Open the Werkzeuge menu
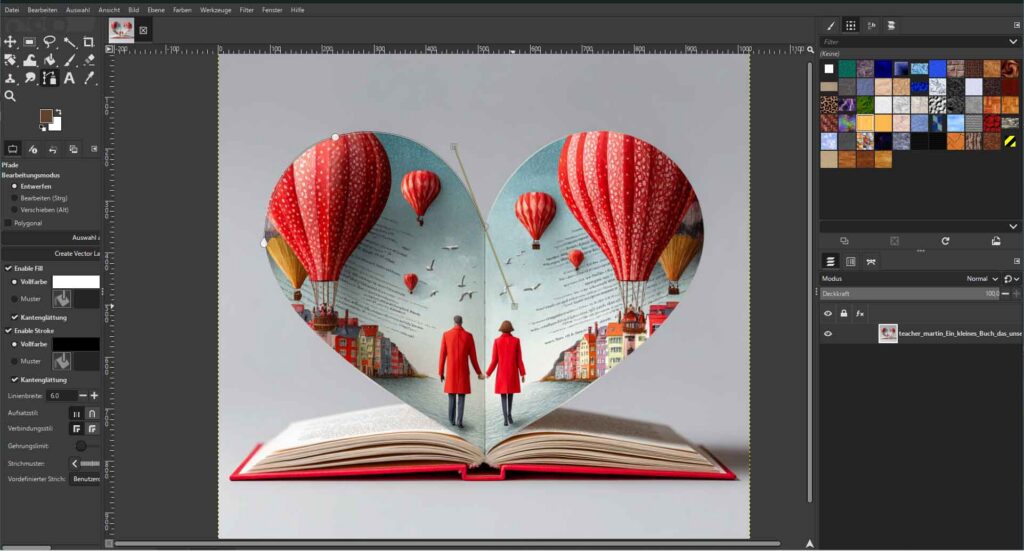The height and width of the screenshot is (551, 1024). 216,10
